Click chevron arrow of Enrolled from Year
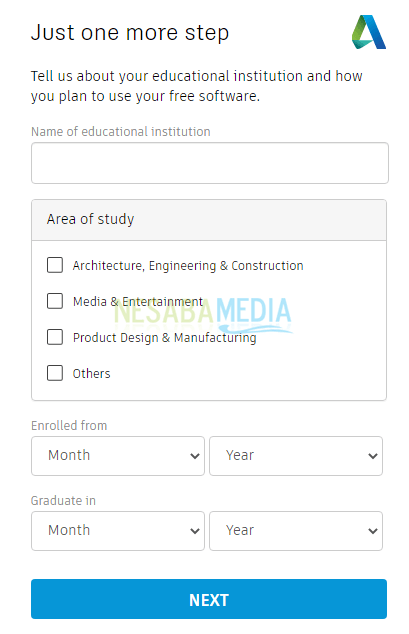The image size is (409, 634). (x=373, y=456)
